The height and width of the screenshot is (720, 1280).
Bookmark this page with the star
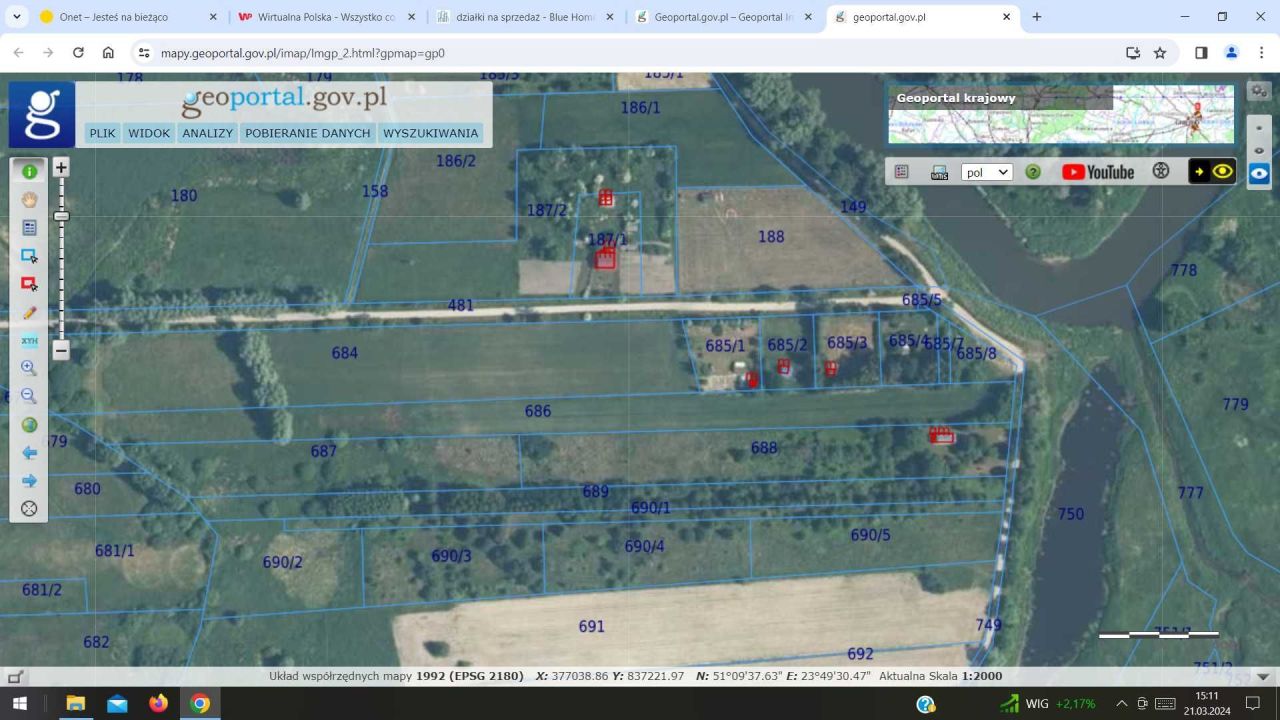click(x=1160, y=53)
